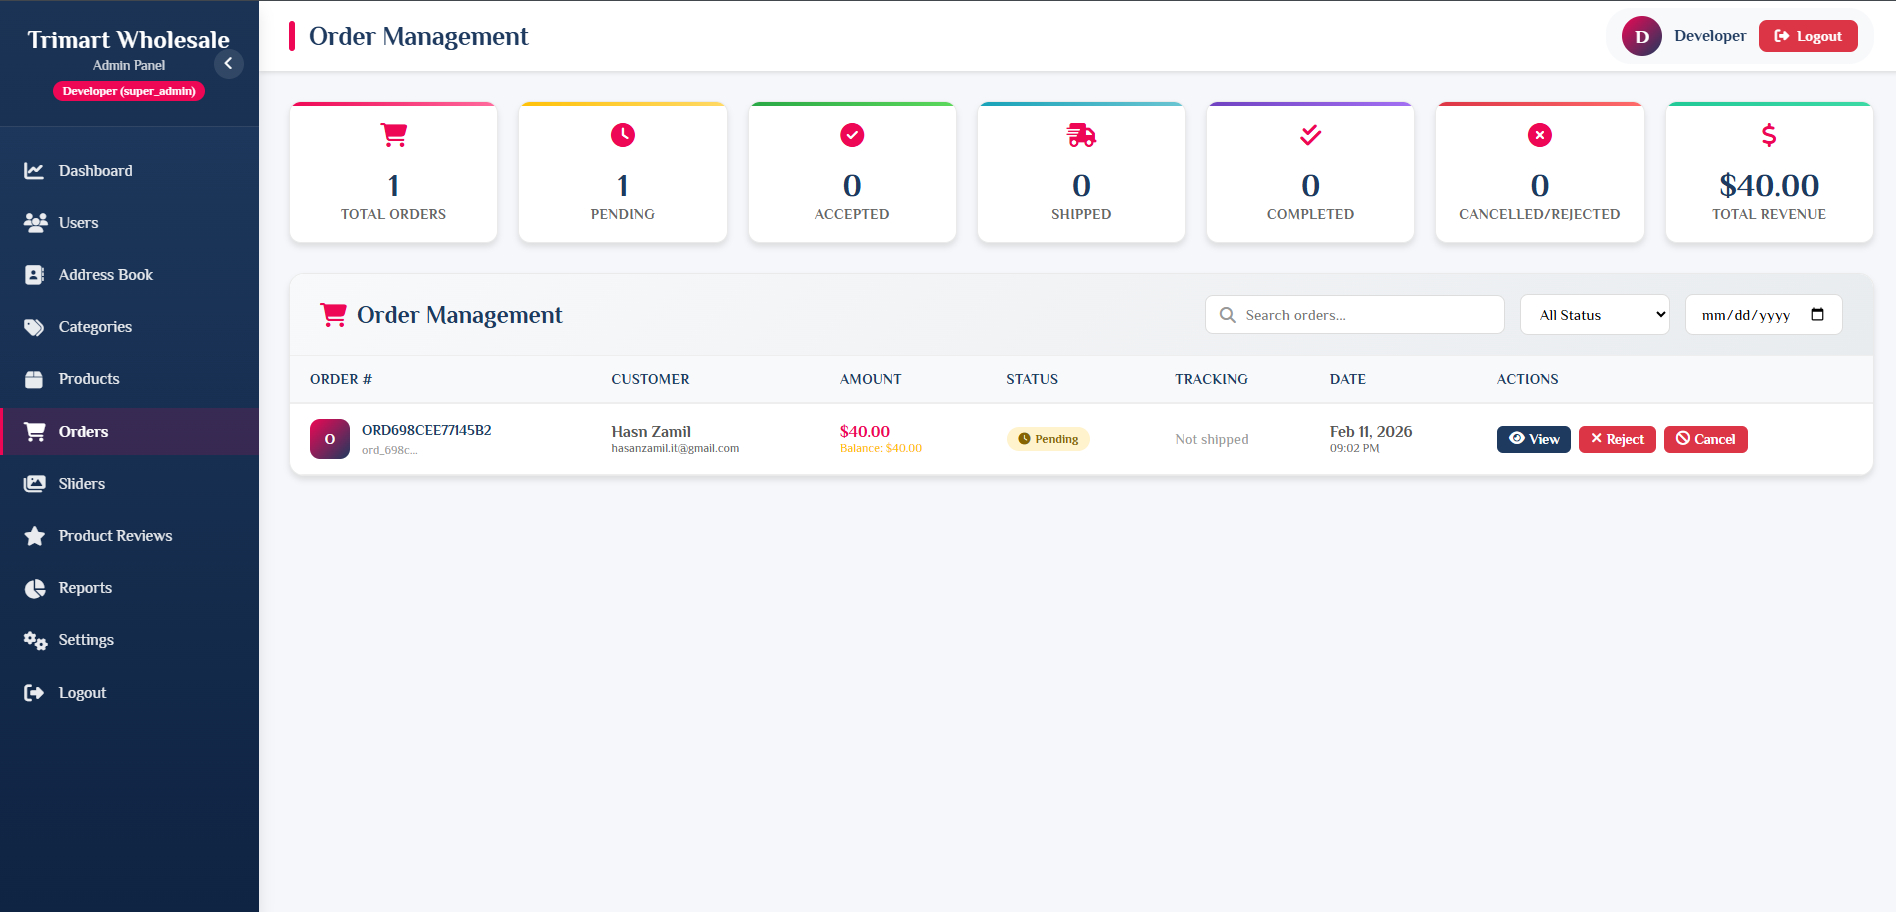Navigate to Categories in the sidebar
This screenshot has height=912, width=1896.
pyautogui.click(x=94, y=326)
